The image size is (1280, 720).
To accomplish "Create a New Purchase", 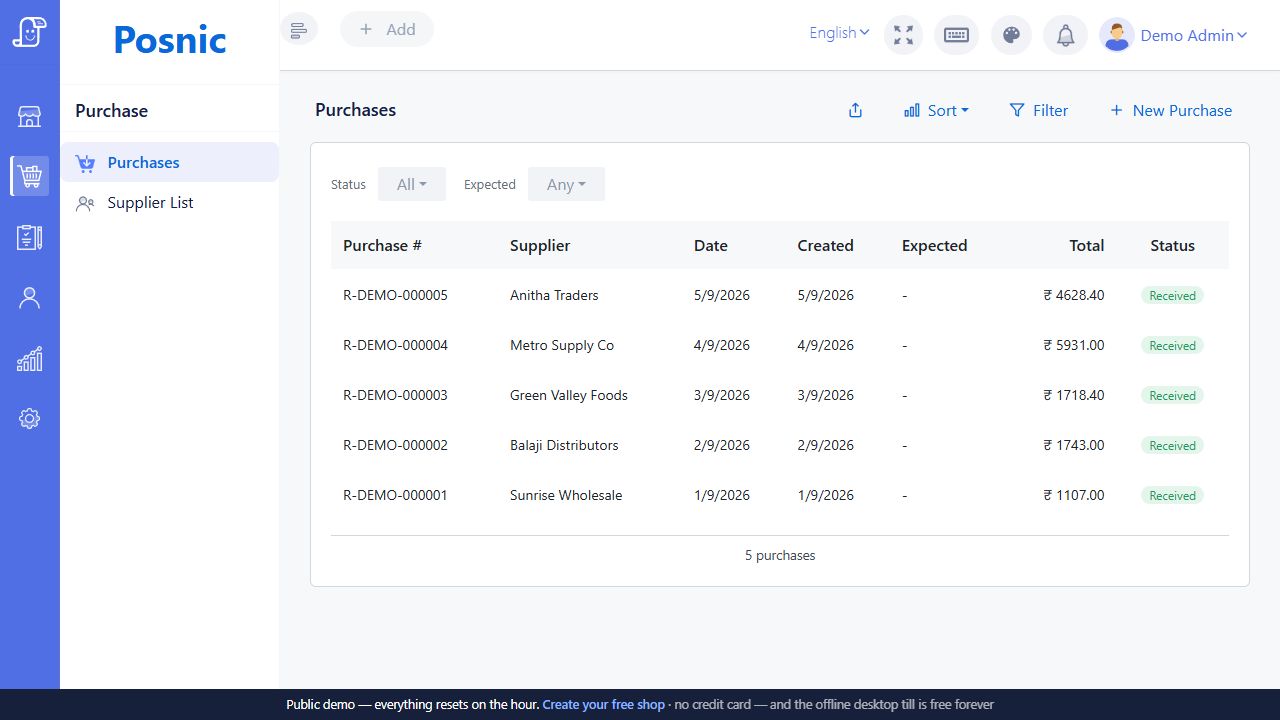I will pyautogui.click(x=1171, y=110).
